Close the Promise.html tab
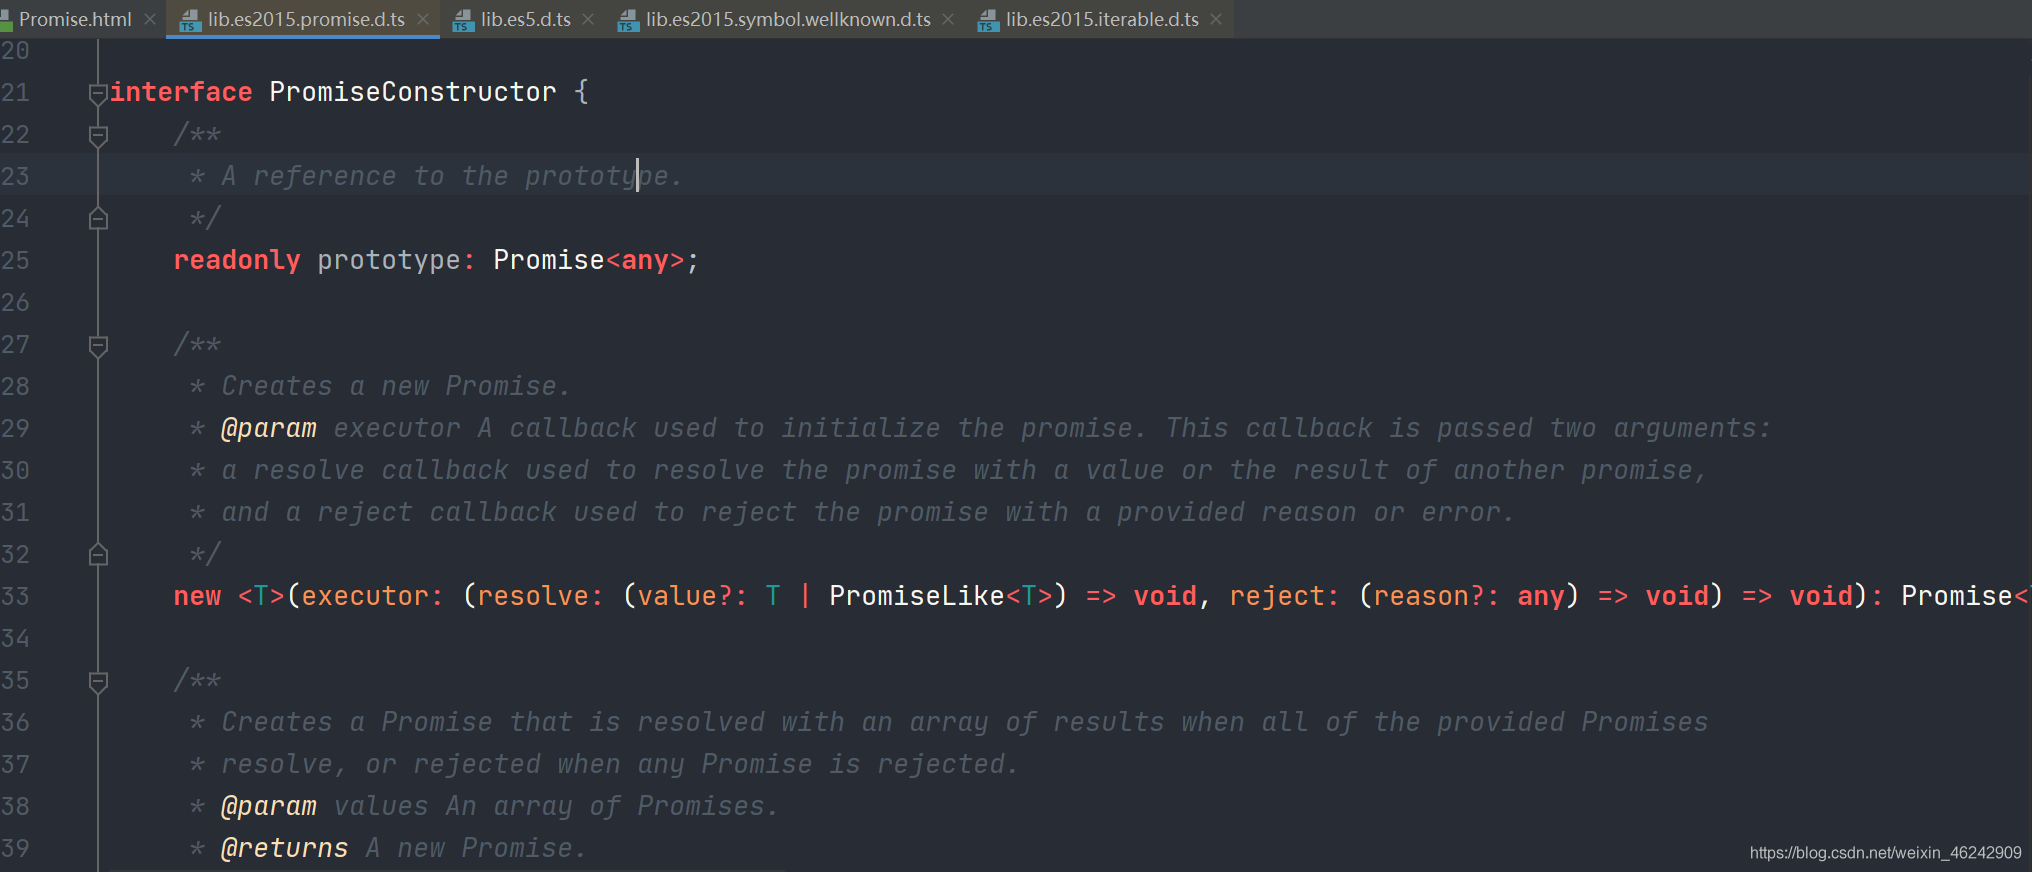This screenshot has width=2032, height=872. click(x=150, y=19)
